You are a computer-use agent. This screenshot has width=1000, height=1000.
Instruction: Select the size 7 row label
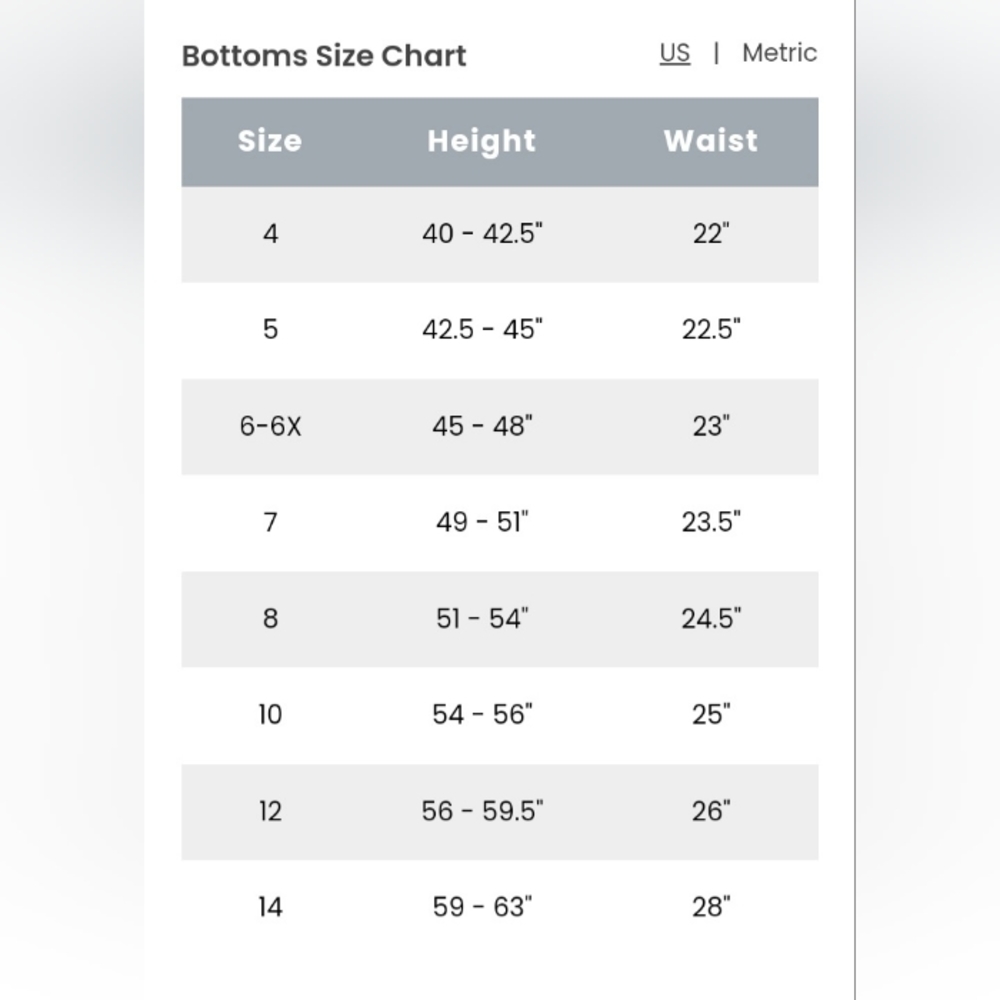270,522
